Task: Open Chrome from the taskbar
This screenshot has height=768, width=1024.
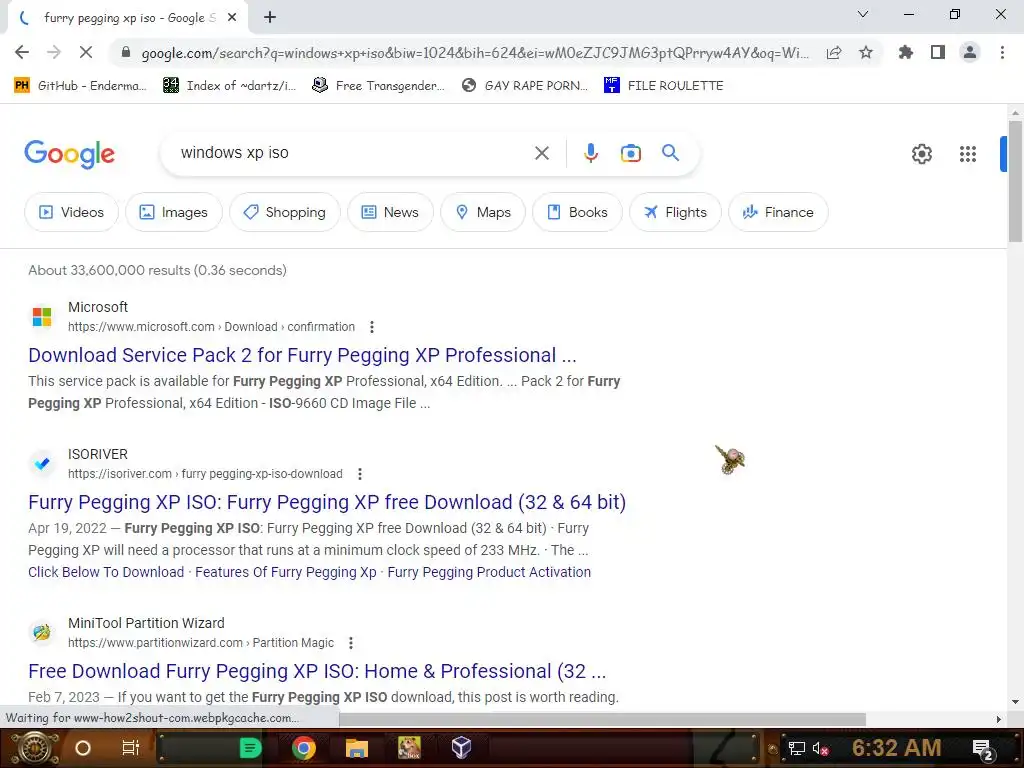Action: tap(303, 748)
